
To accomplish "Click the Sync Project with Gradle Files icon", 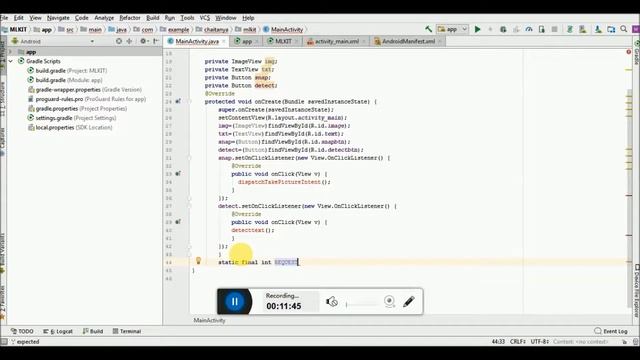I will [x=570, y=29].
